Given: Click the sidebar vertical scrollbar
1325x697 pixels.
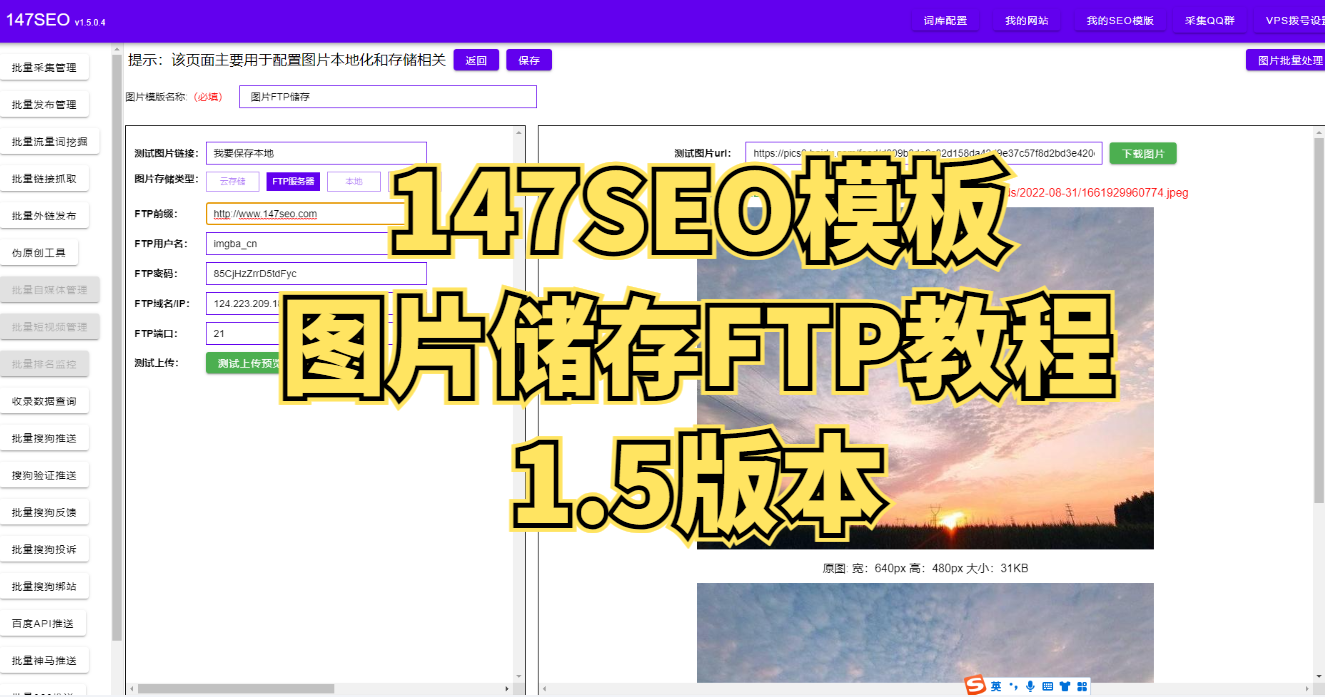Looking at the screenshot, I should (x=117, y=350).
